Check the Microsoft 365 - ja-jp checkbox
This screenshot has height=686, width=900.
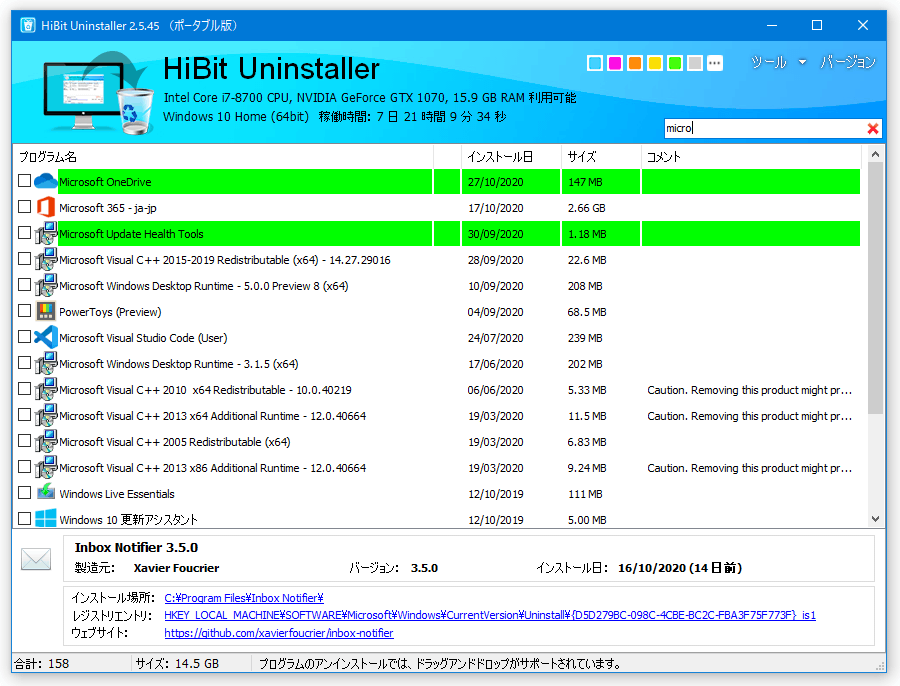[x=24, y=207]
